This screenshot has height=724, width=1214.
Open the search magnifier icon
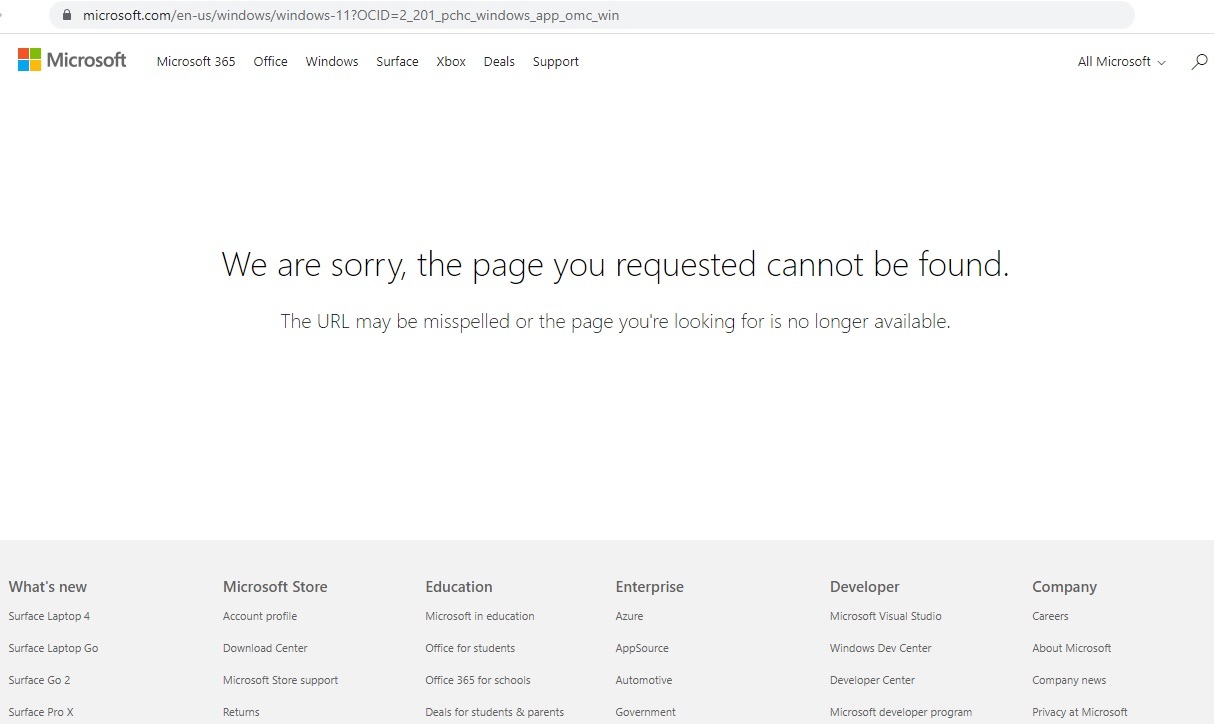1199,61
